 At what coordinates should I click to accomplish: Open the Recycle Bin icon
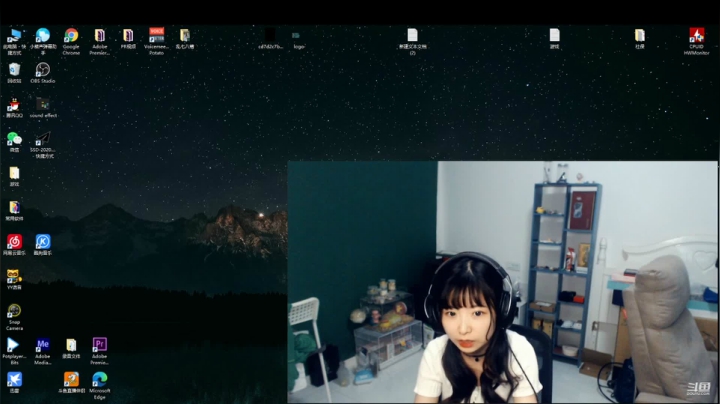(14, 69)
